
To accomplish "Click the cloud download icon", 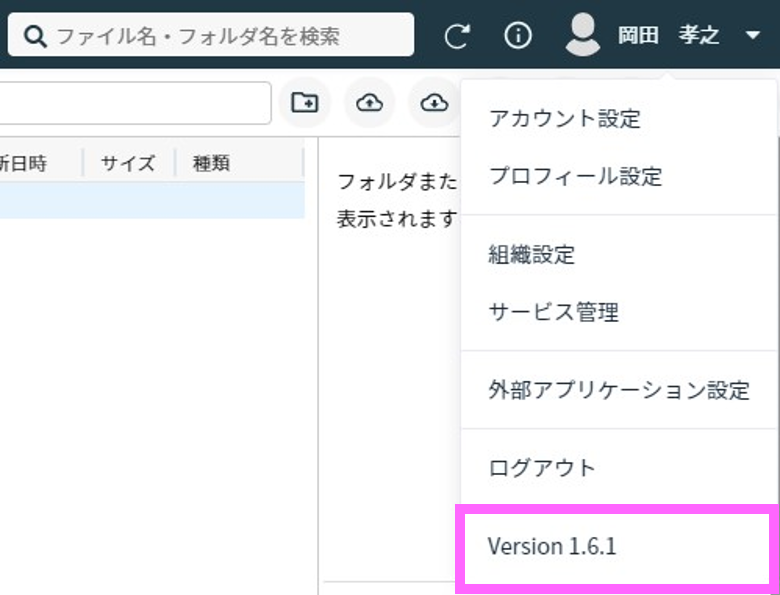I will coord(434,102).
